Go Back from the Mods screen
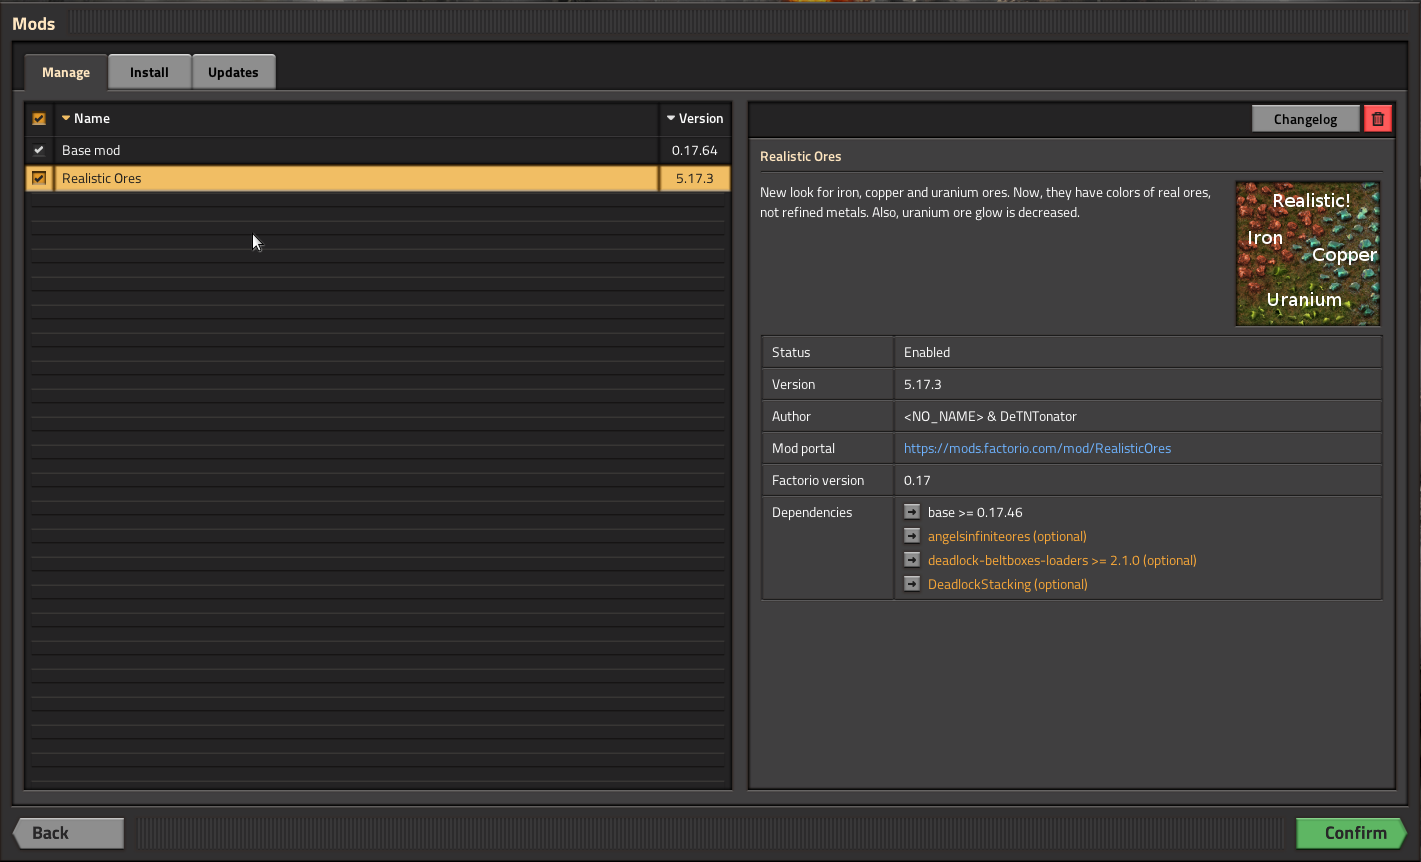The image size is (1421, 862). click(x=68, y=833)
